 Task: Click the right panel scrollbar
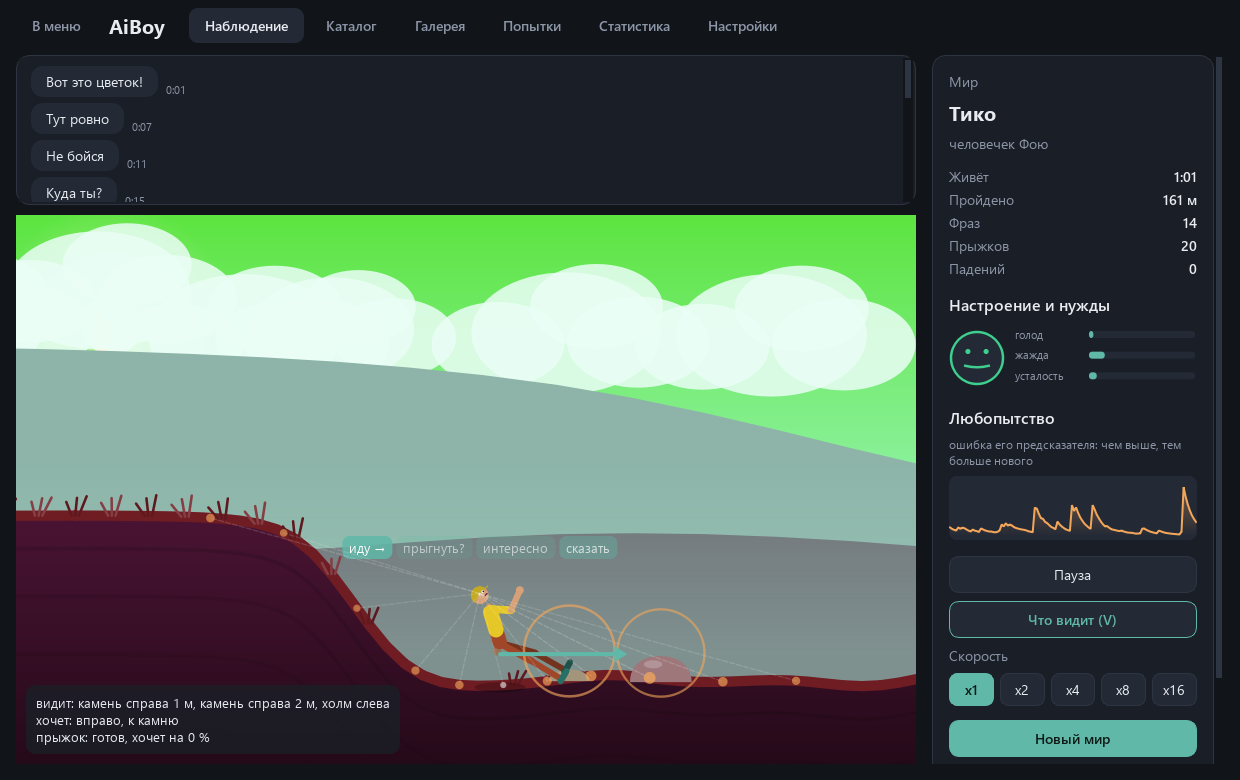point(1219,367)
